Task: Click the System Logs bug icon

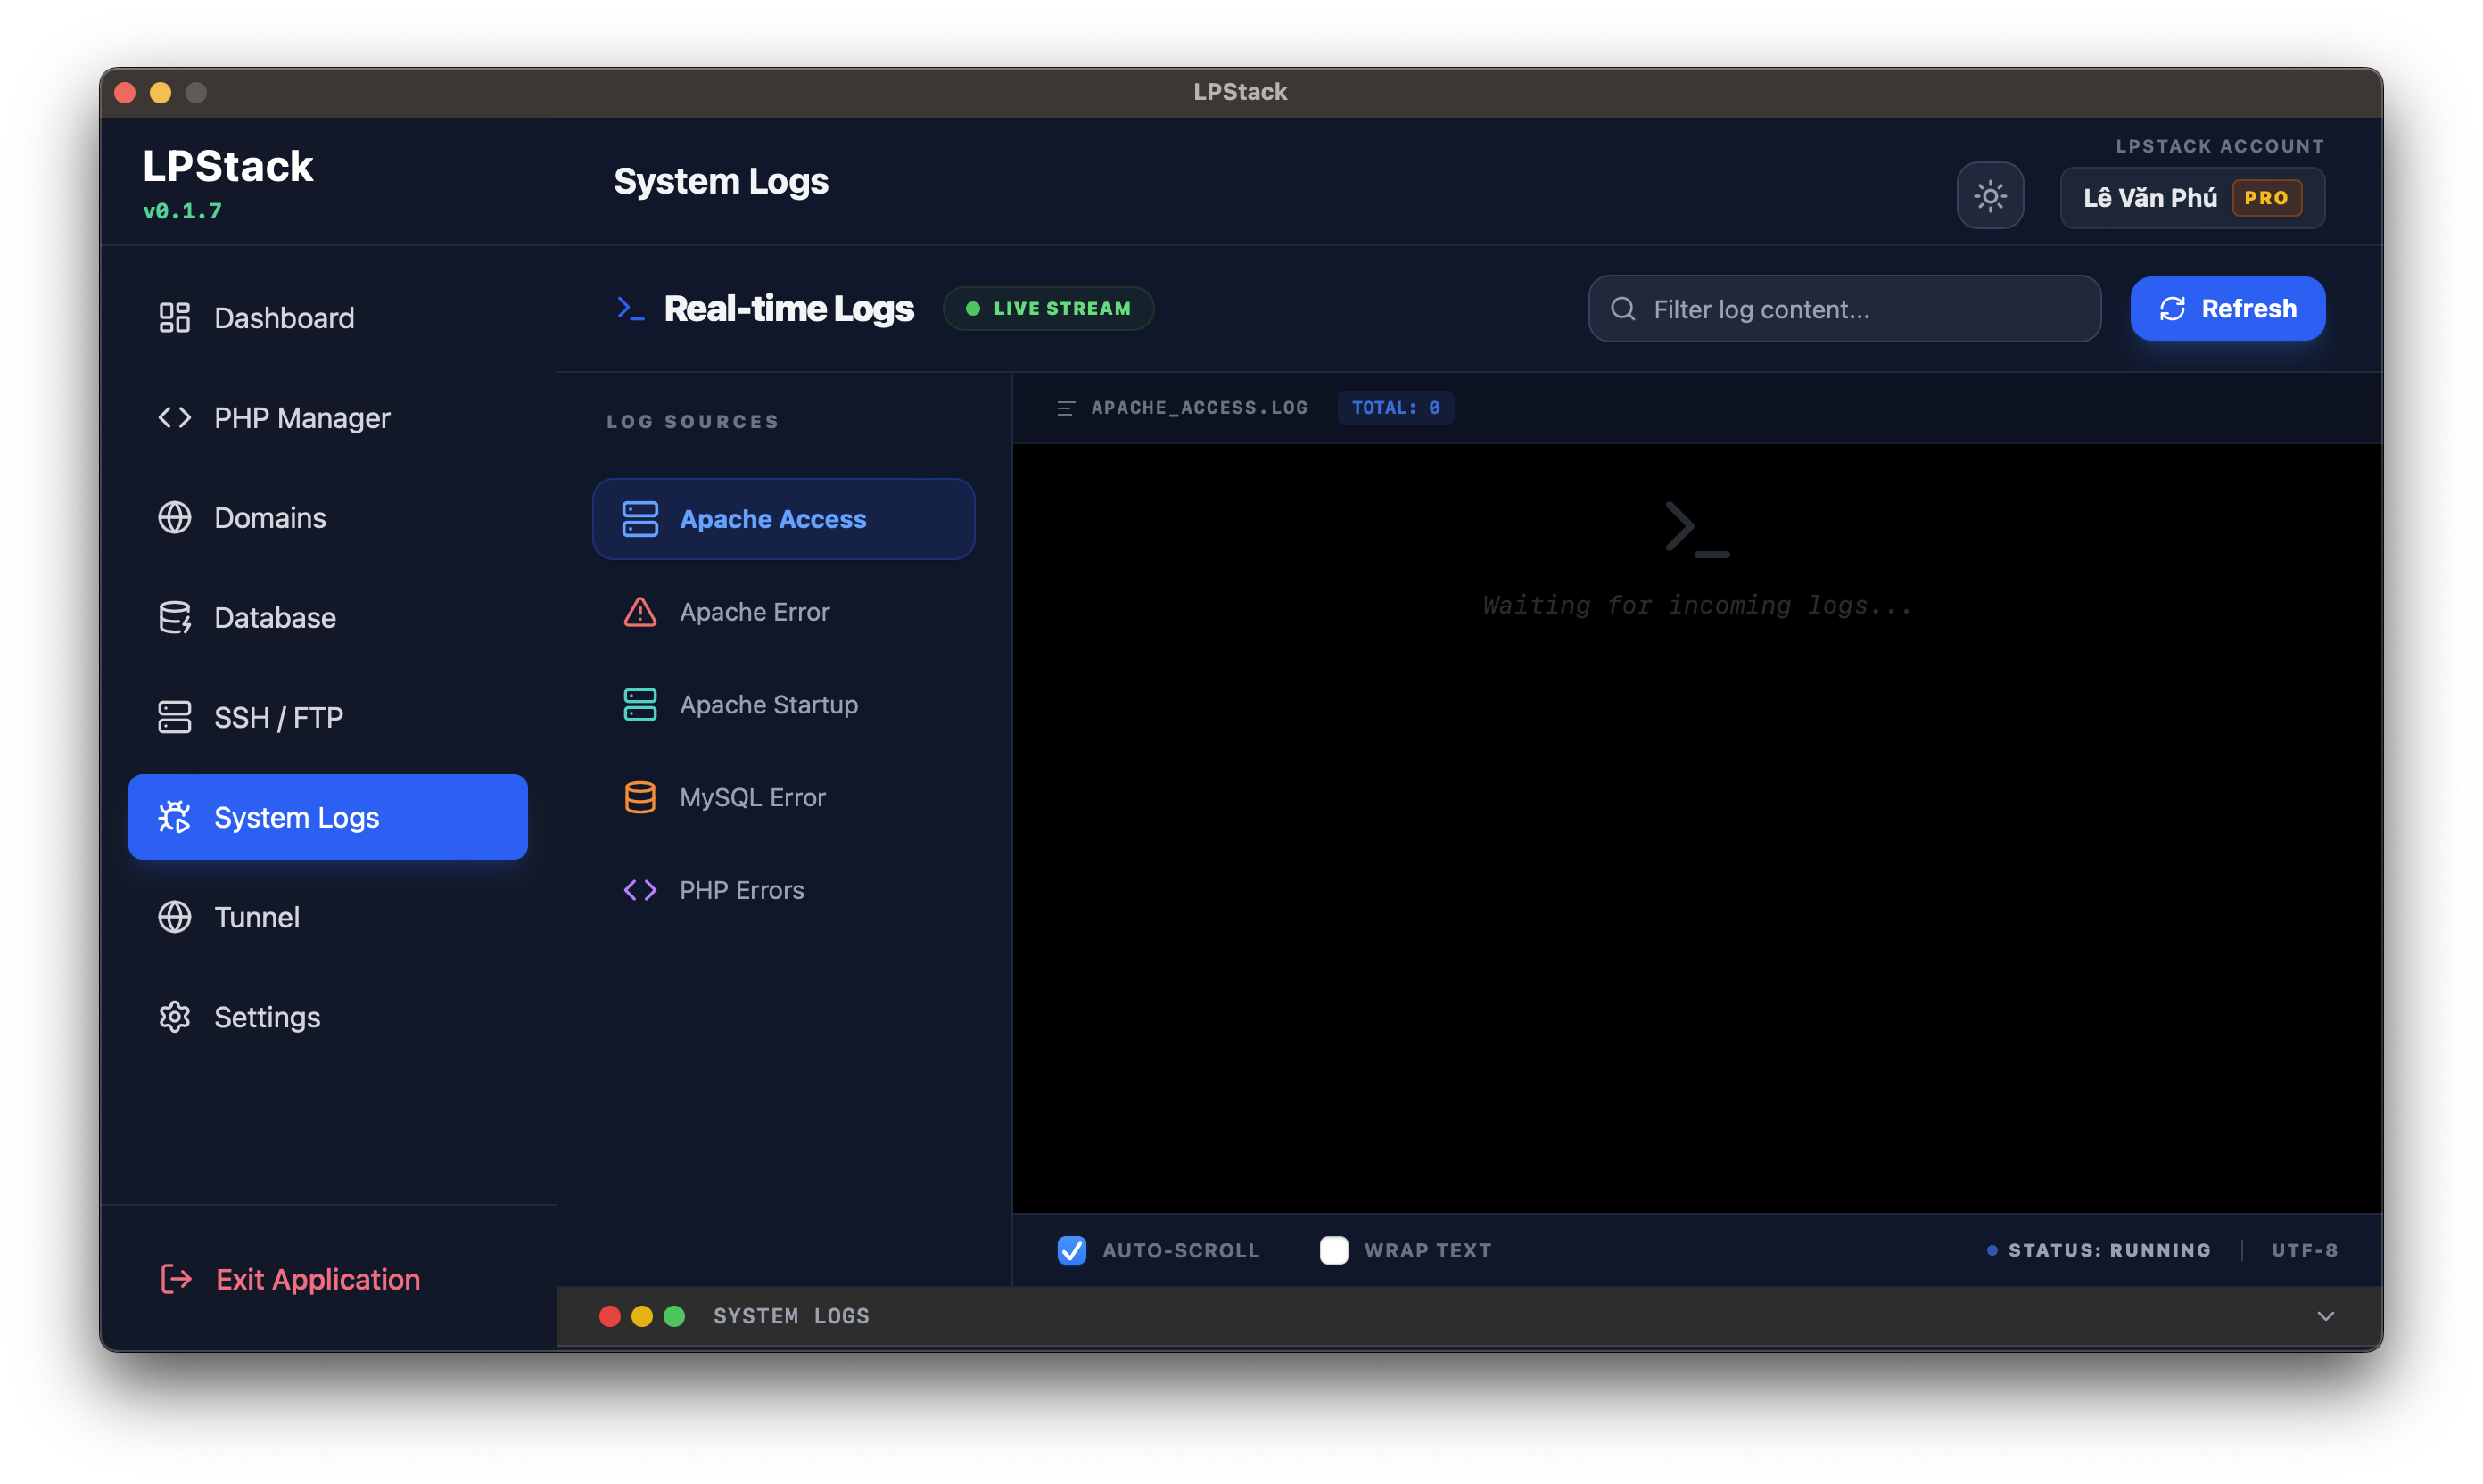Action: point(174,816)
